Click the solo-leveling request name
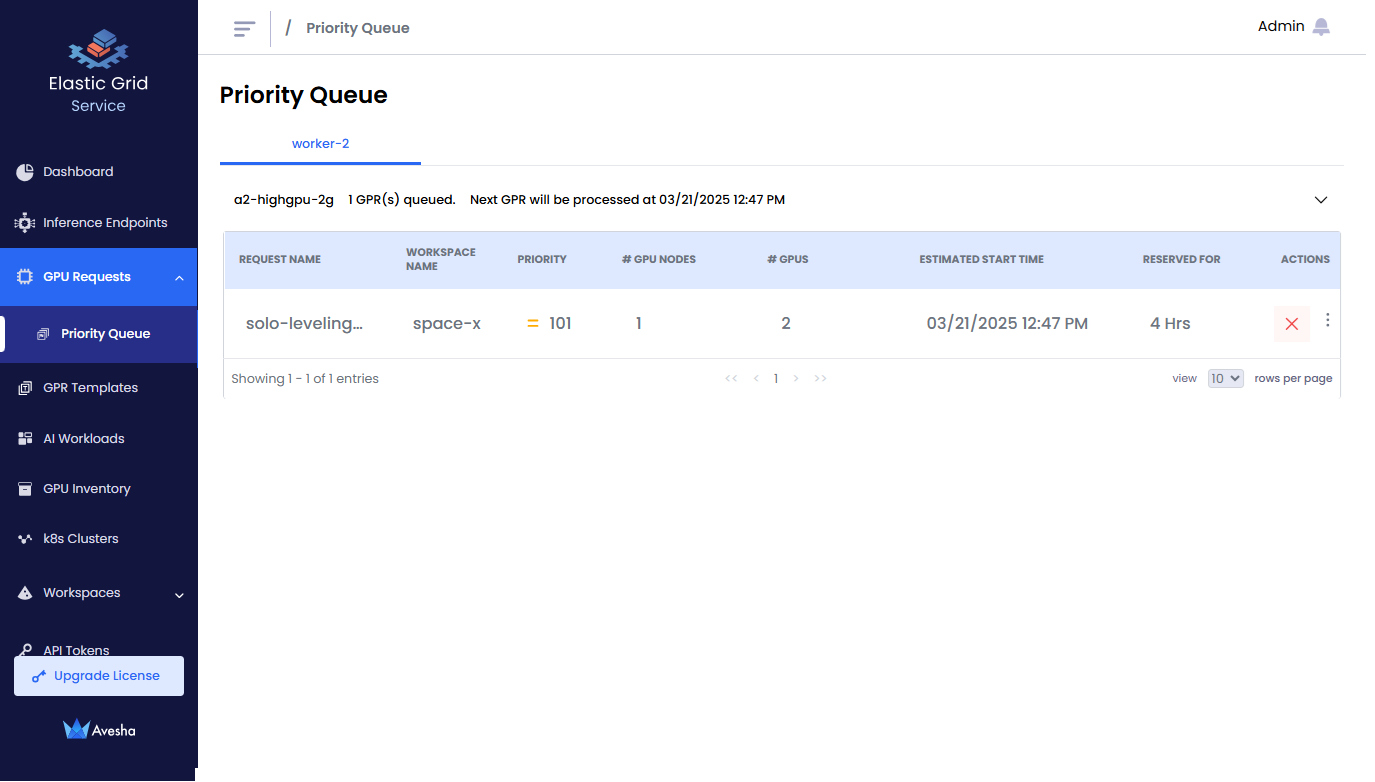1375x782 pixels. click(304, 324)
